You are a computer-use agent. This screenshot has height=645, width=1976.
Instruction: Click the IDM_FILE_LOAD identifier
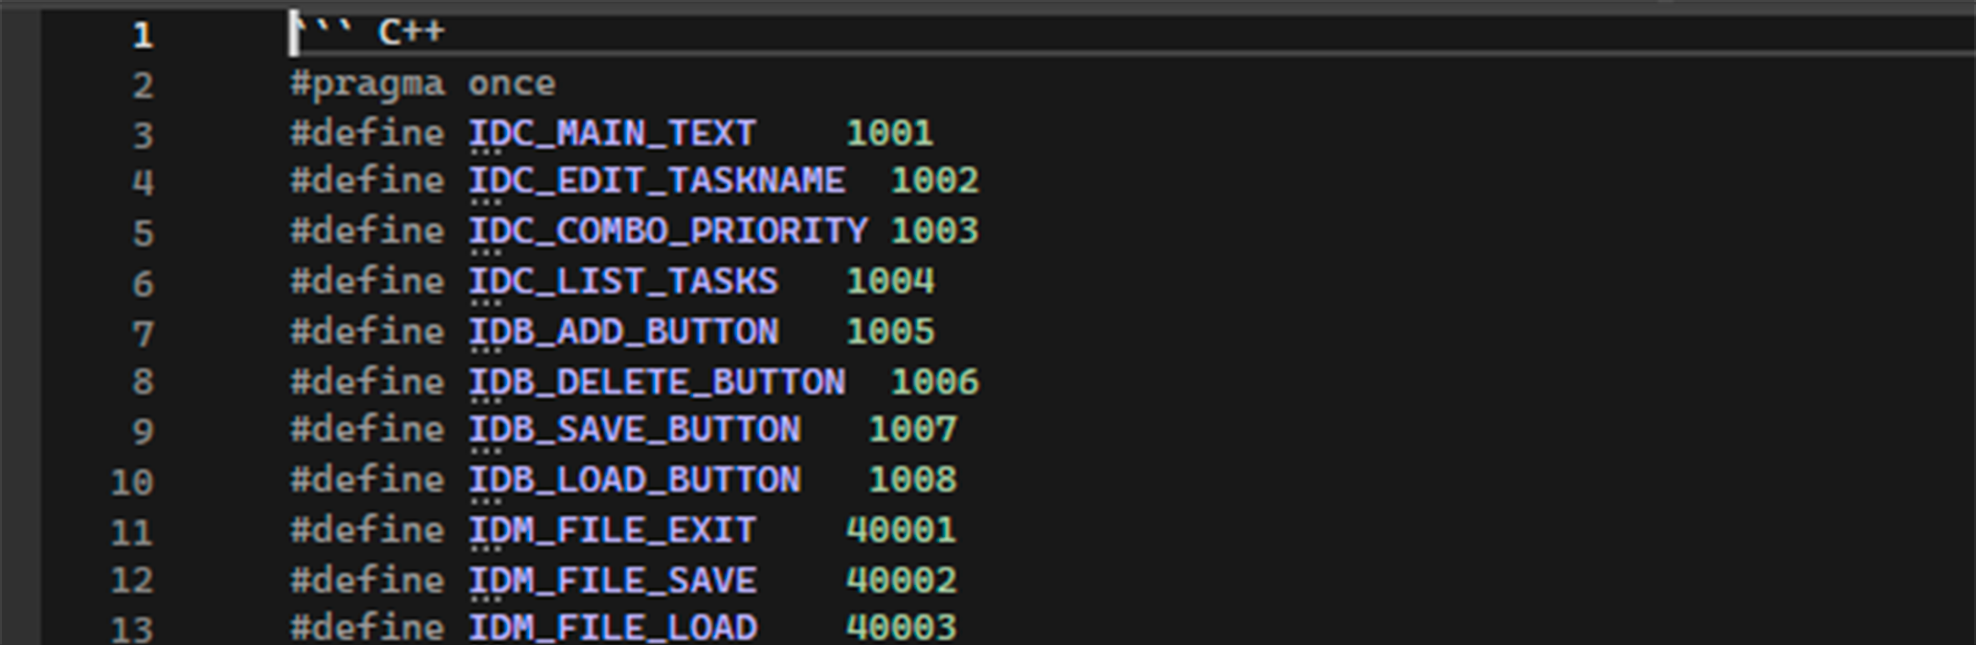(x=612, y=628)
